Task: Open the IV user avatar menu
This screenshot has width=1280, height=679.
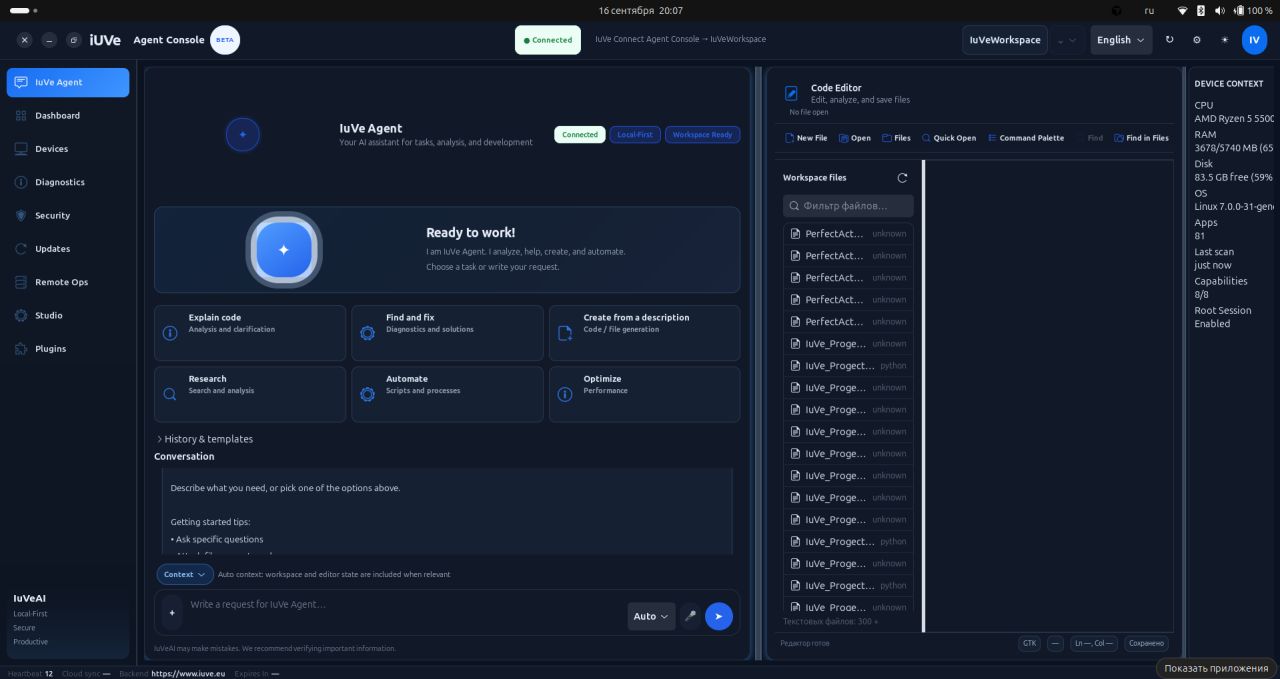Action: click(1254, 40)
